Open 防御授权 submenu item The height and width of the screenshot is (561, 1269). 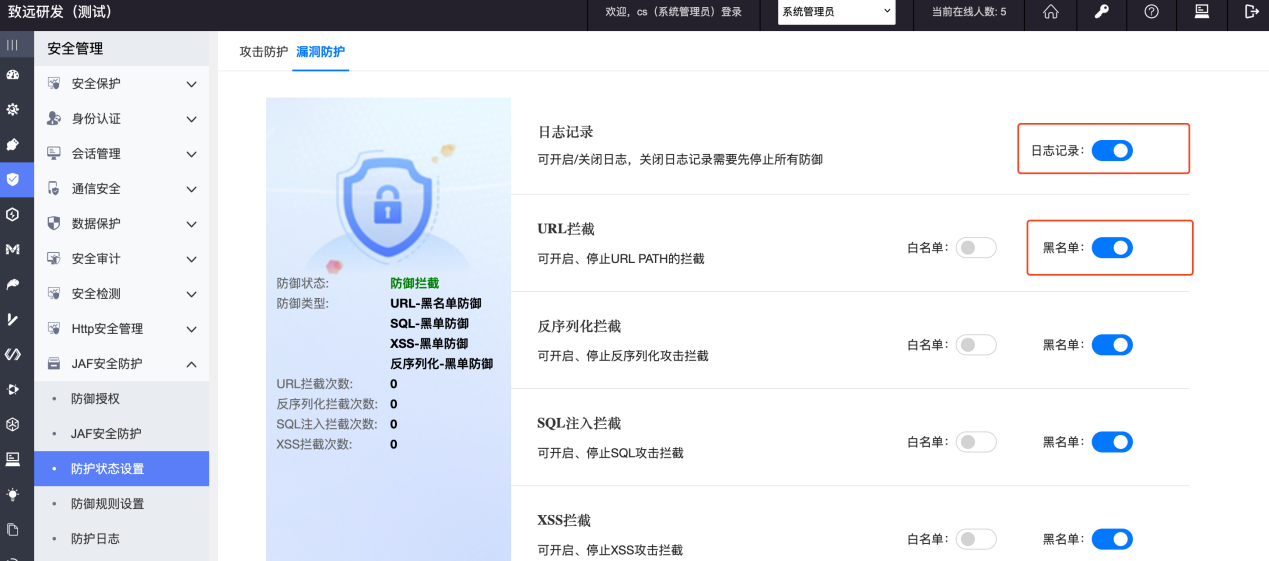(96, 399)
